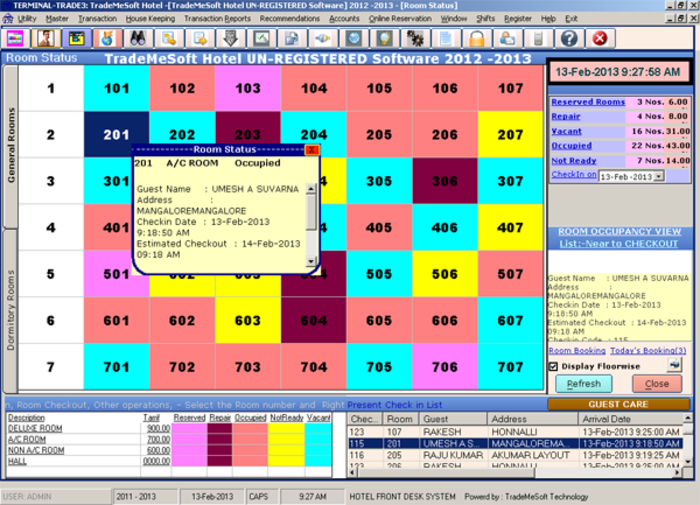Click the binoculars search icon in toolbar
700x505 pixels.
[x=137, y=38]
